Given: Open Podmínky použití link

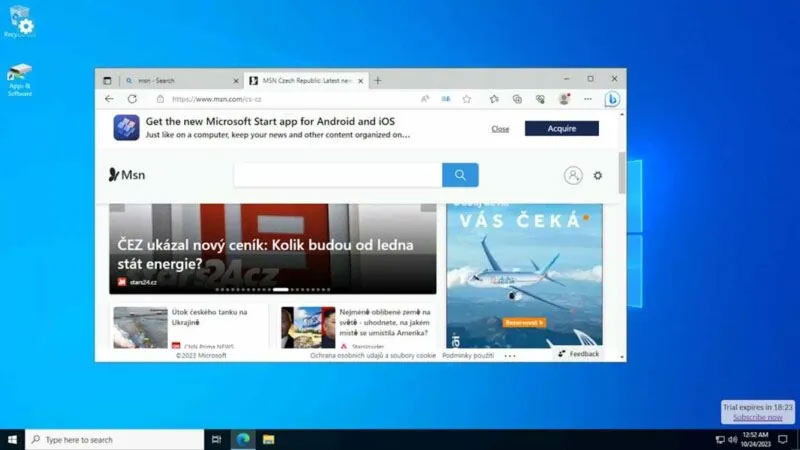Looking at the screenshot, I should [468, 355].
